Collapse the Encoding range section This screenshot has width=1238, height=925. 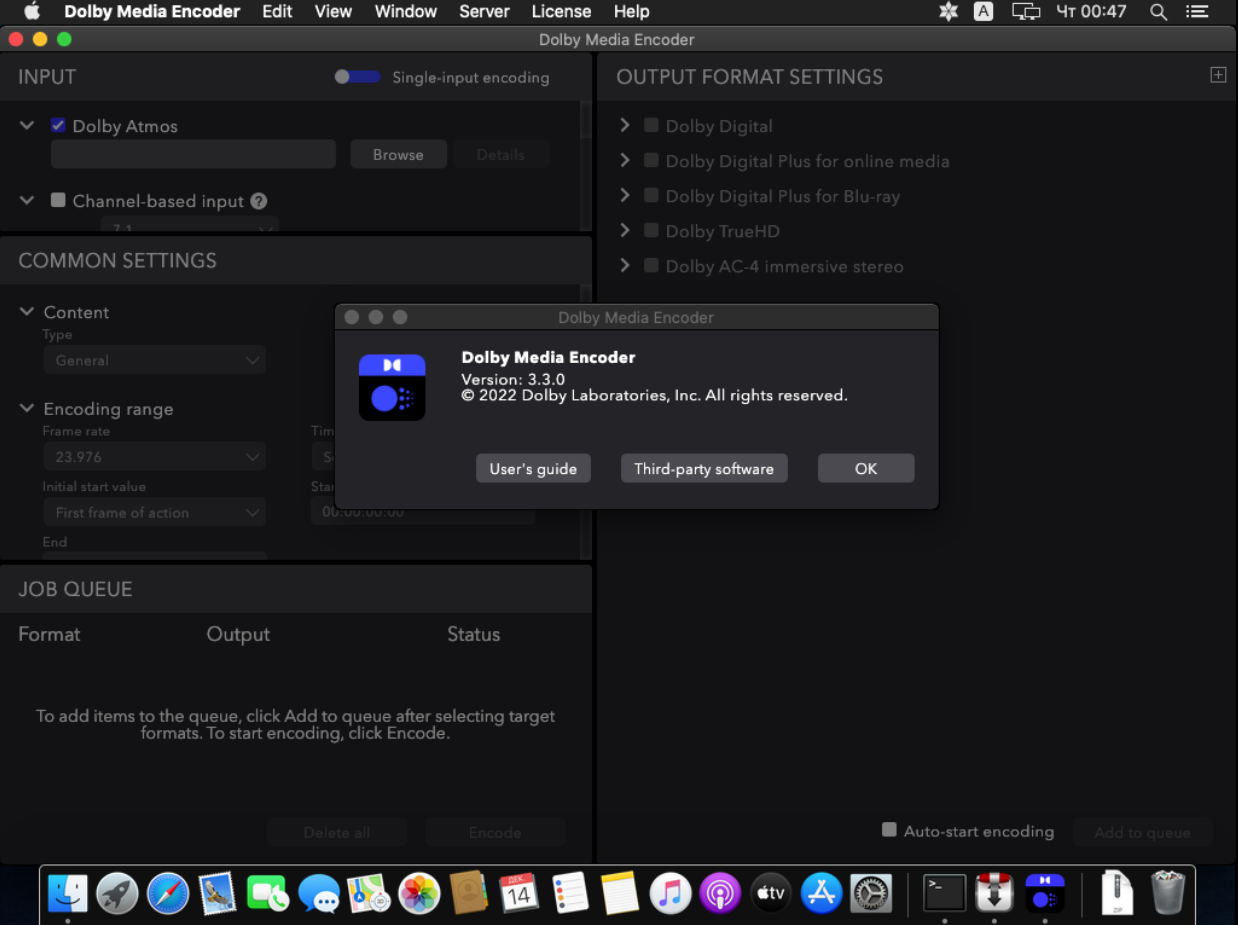(27, 409)
